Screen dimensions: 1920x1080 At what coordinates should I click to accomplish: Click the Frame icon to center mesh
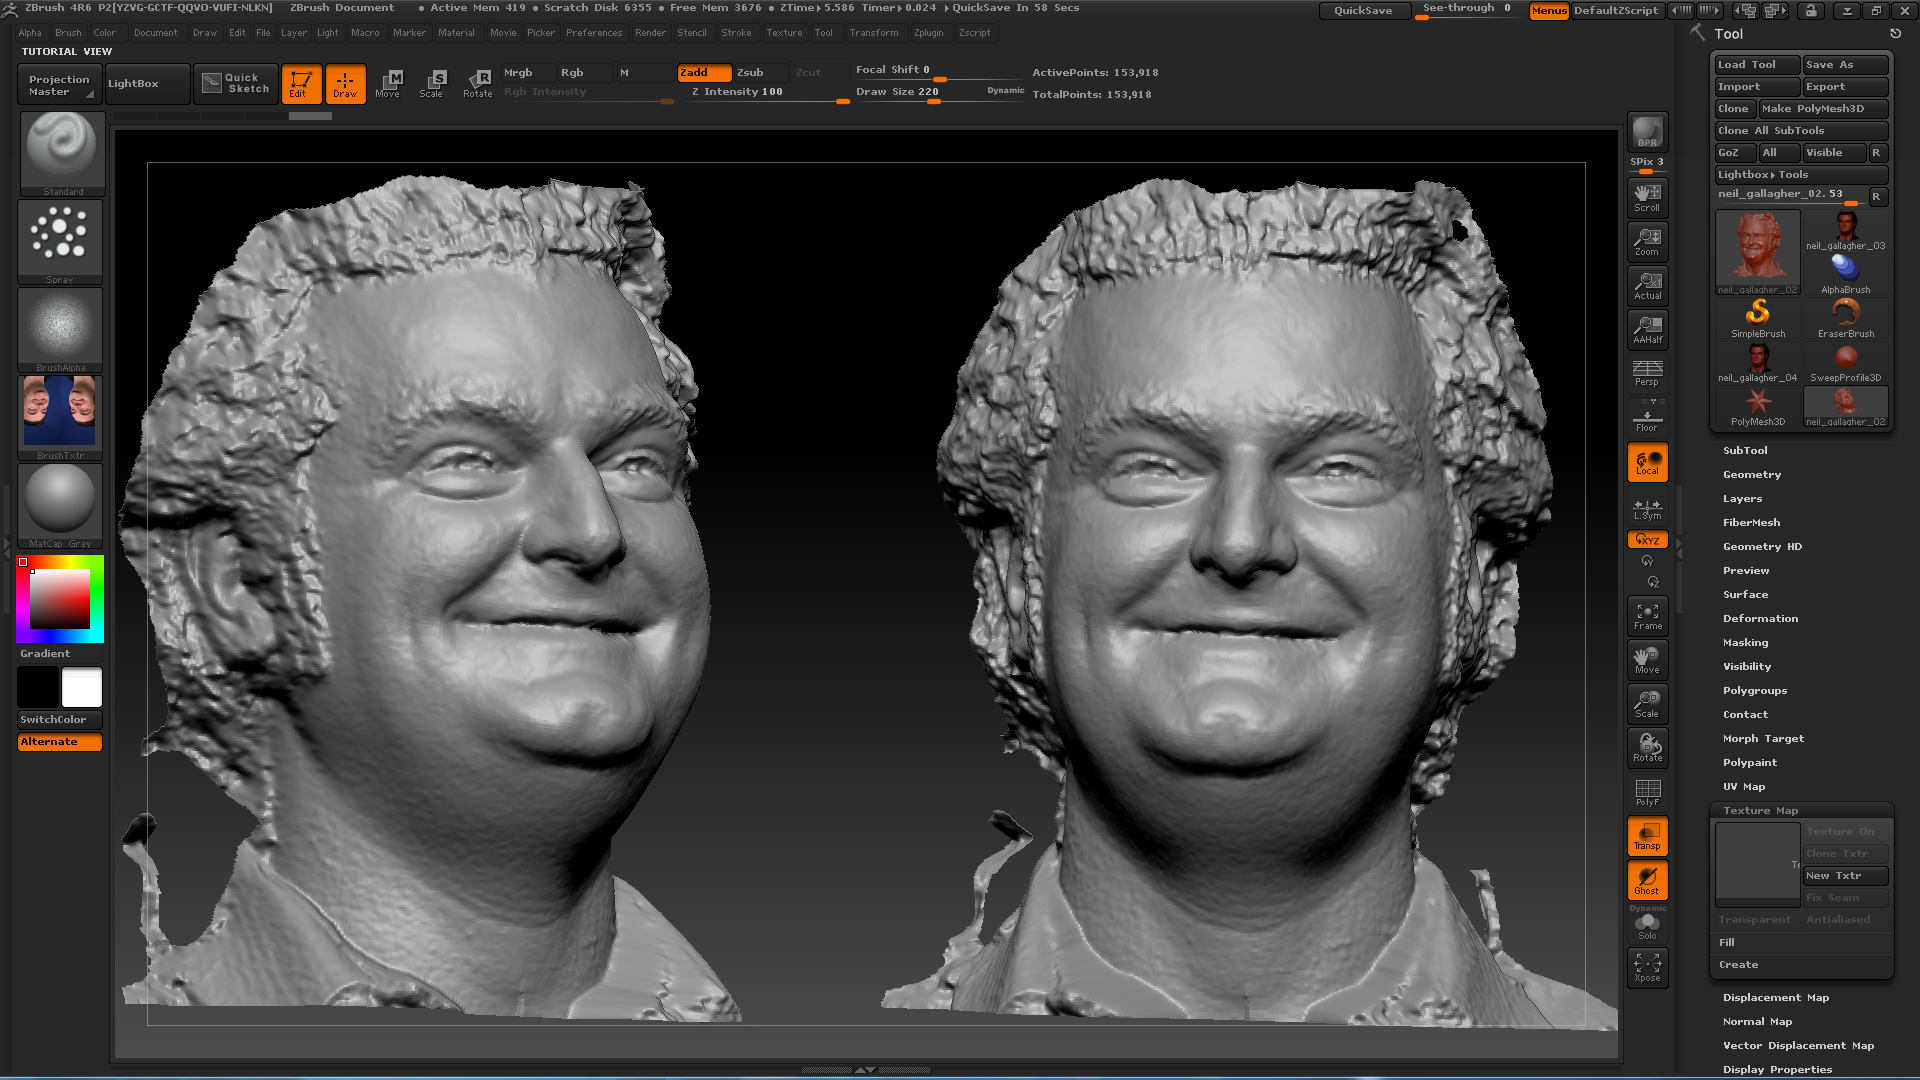click(x=1646, y=615)
